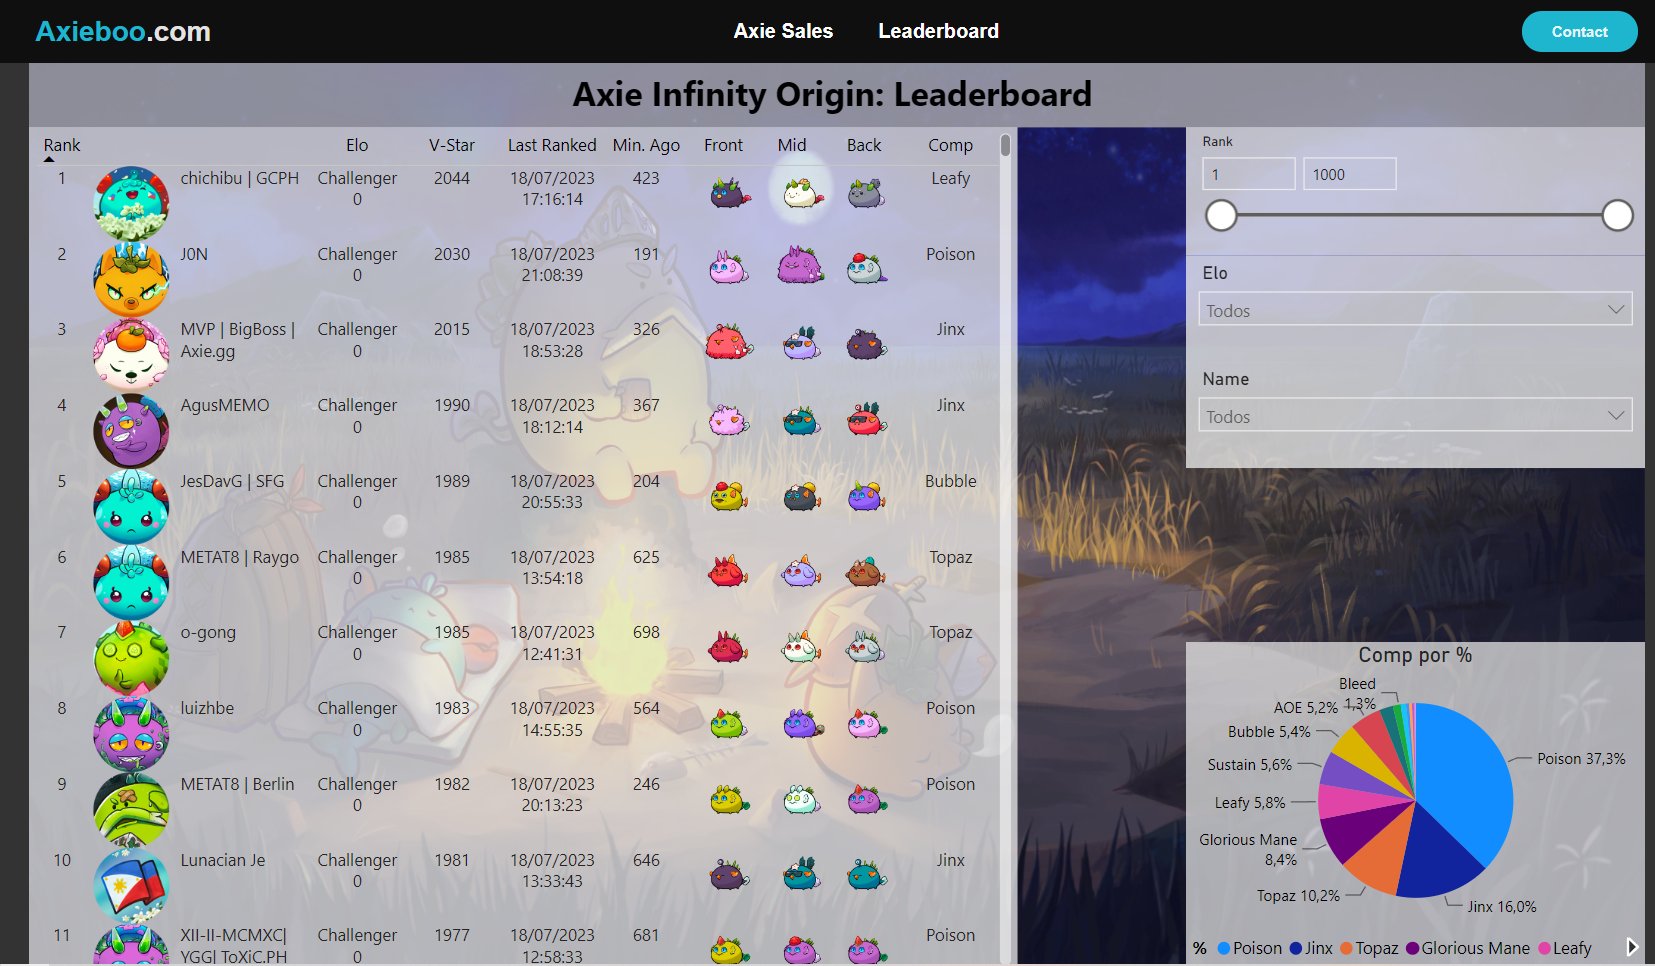The height and width of the screenshot is (966, 1655).
Task: Toggle Glorious Mane legend entry
Action: [x=1468, y=948]
